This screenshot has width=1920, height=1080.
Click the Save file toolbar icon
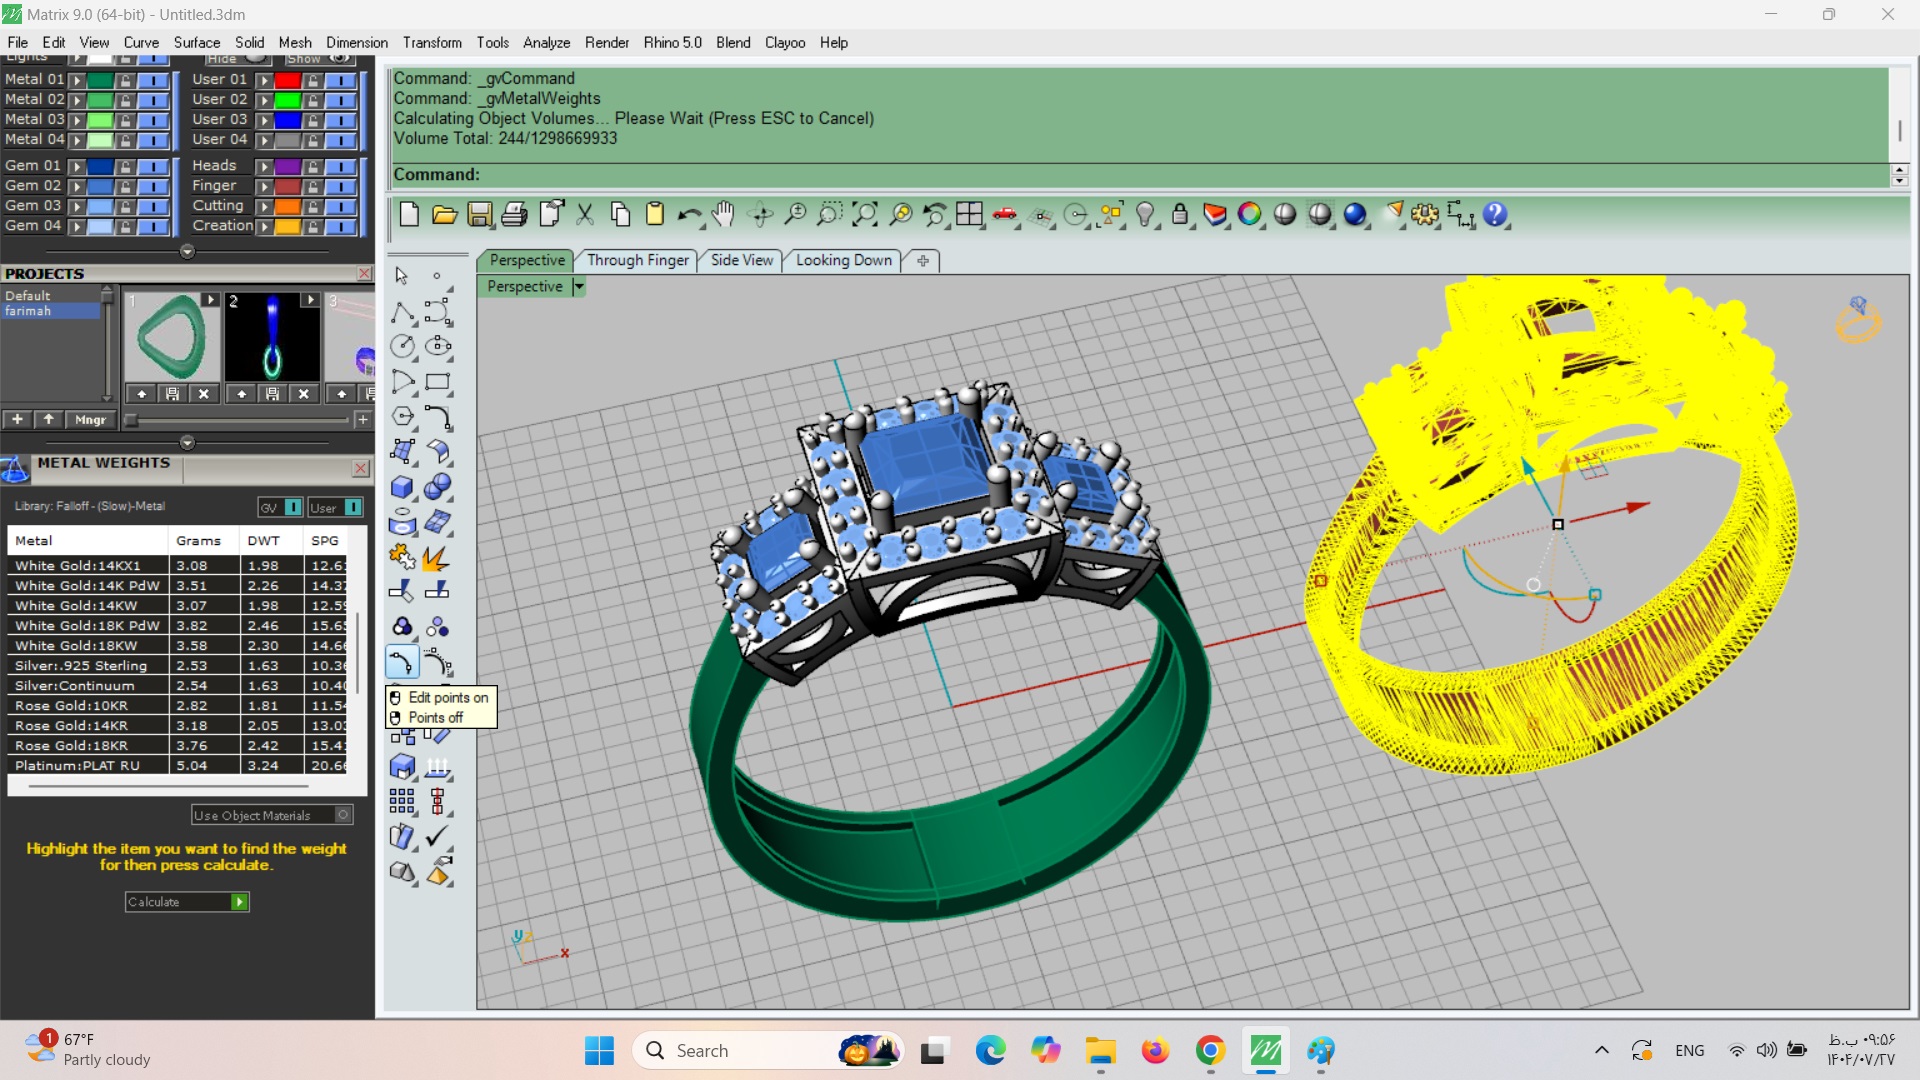(x=479, y=214)
